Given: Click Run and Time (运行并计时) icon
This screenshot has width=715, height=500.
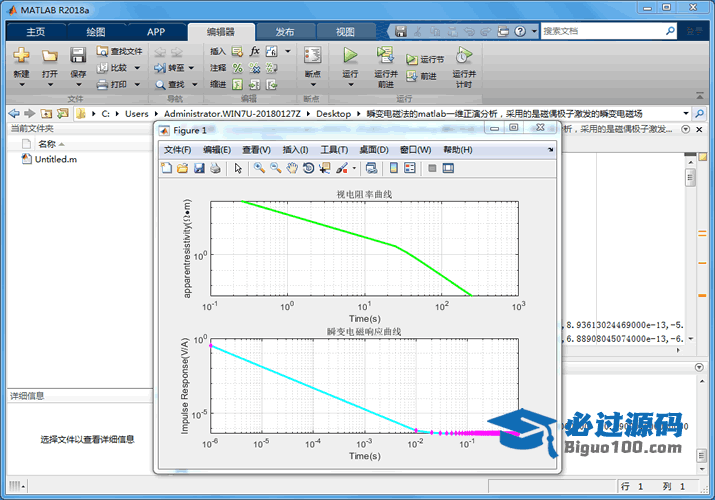Looking at the screenshot, I should (x=464, y=55).
